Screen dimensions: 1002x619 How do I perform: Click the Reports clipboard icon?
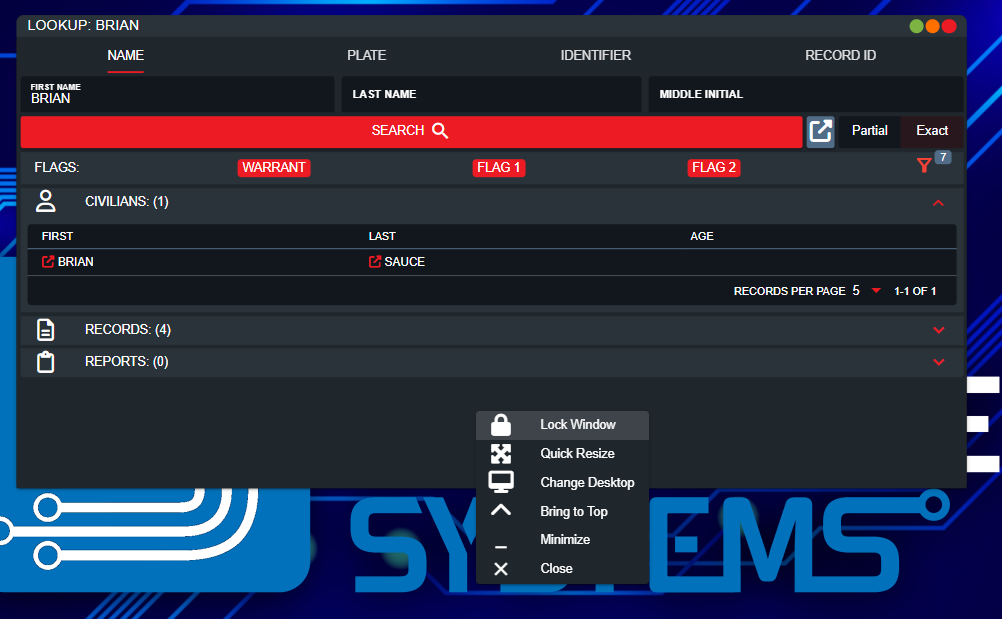(46, 362)
